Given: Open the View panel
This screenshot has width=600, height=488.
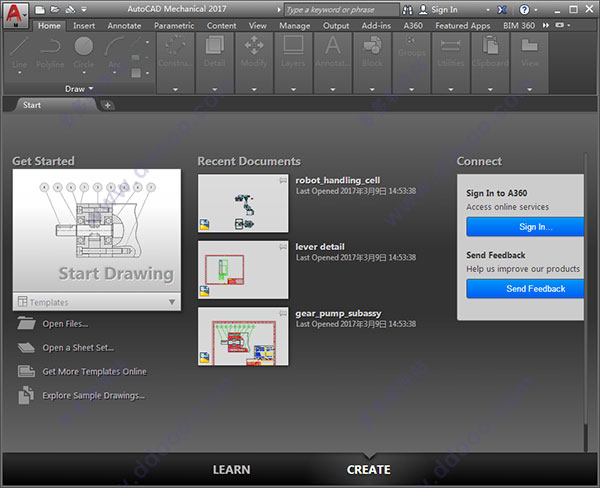Looking at the screenshot, I should 530,61.
